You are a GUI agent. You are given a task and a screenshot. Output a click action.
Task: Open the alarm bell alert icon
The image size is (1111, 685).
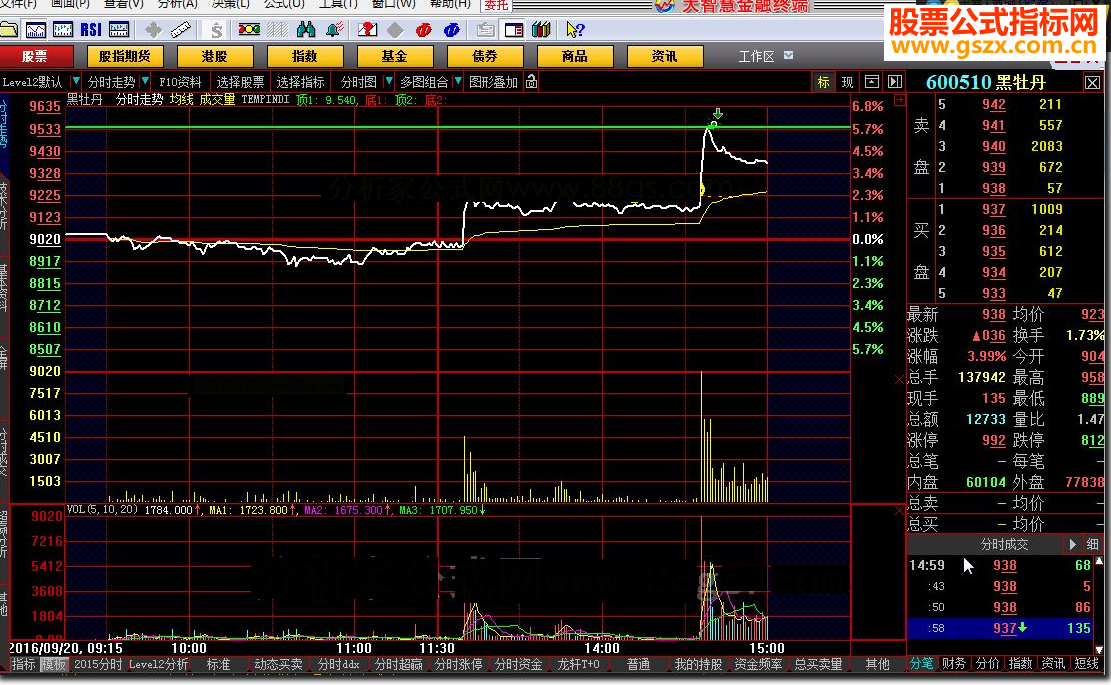point(334,30)
